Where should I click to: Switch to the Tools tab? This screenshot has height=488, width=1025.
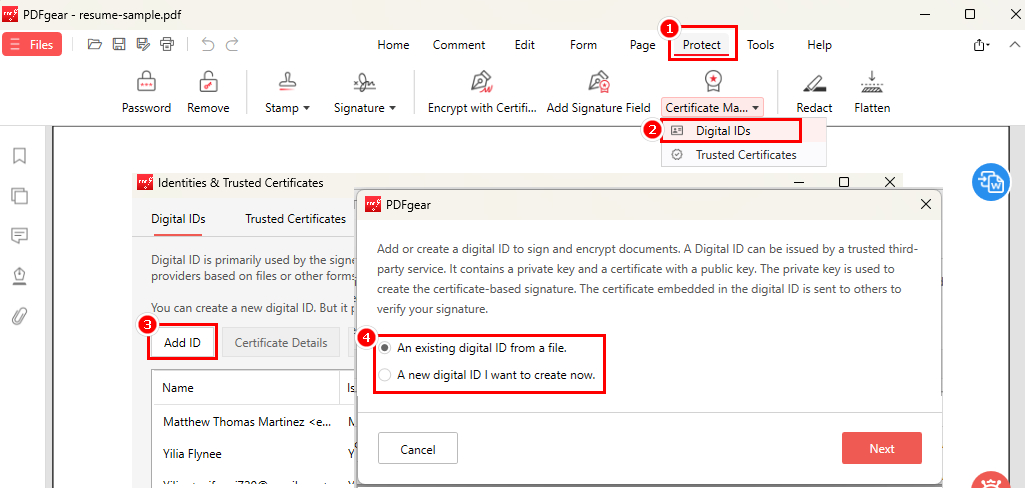tap(761, 45)
